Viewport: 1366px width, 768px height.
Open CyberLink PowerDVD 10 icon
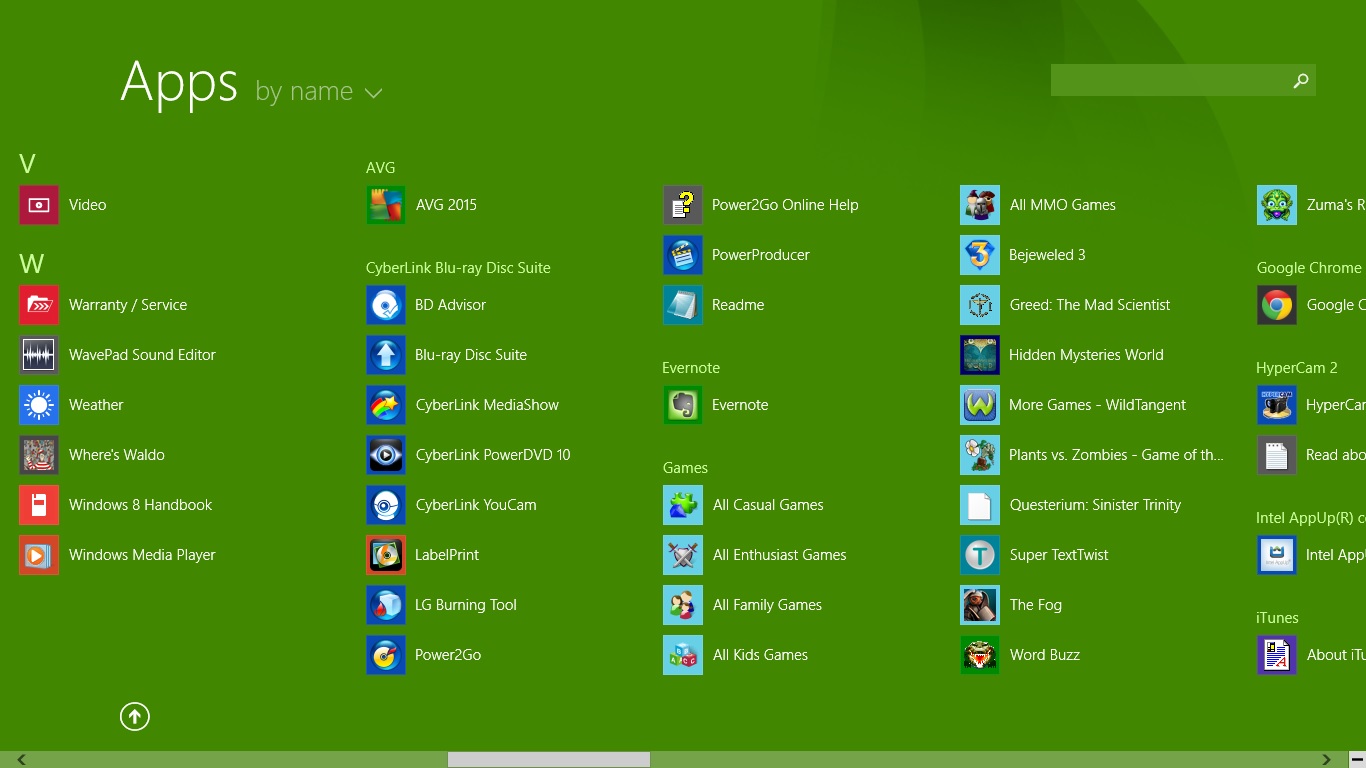coord(386,455)
